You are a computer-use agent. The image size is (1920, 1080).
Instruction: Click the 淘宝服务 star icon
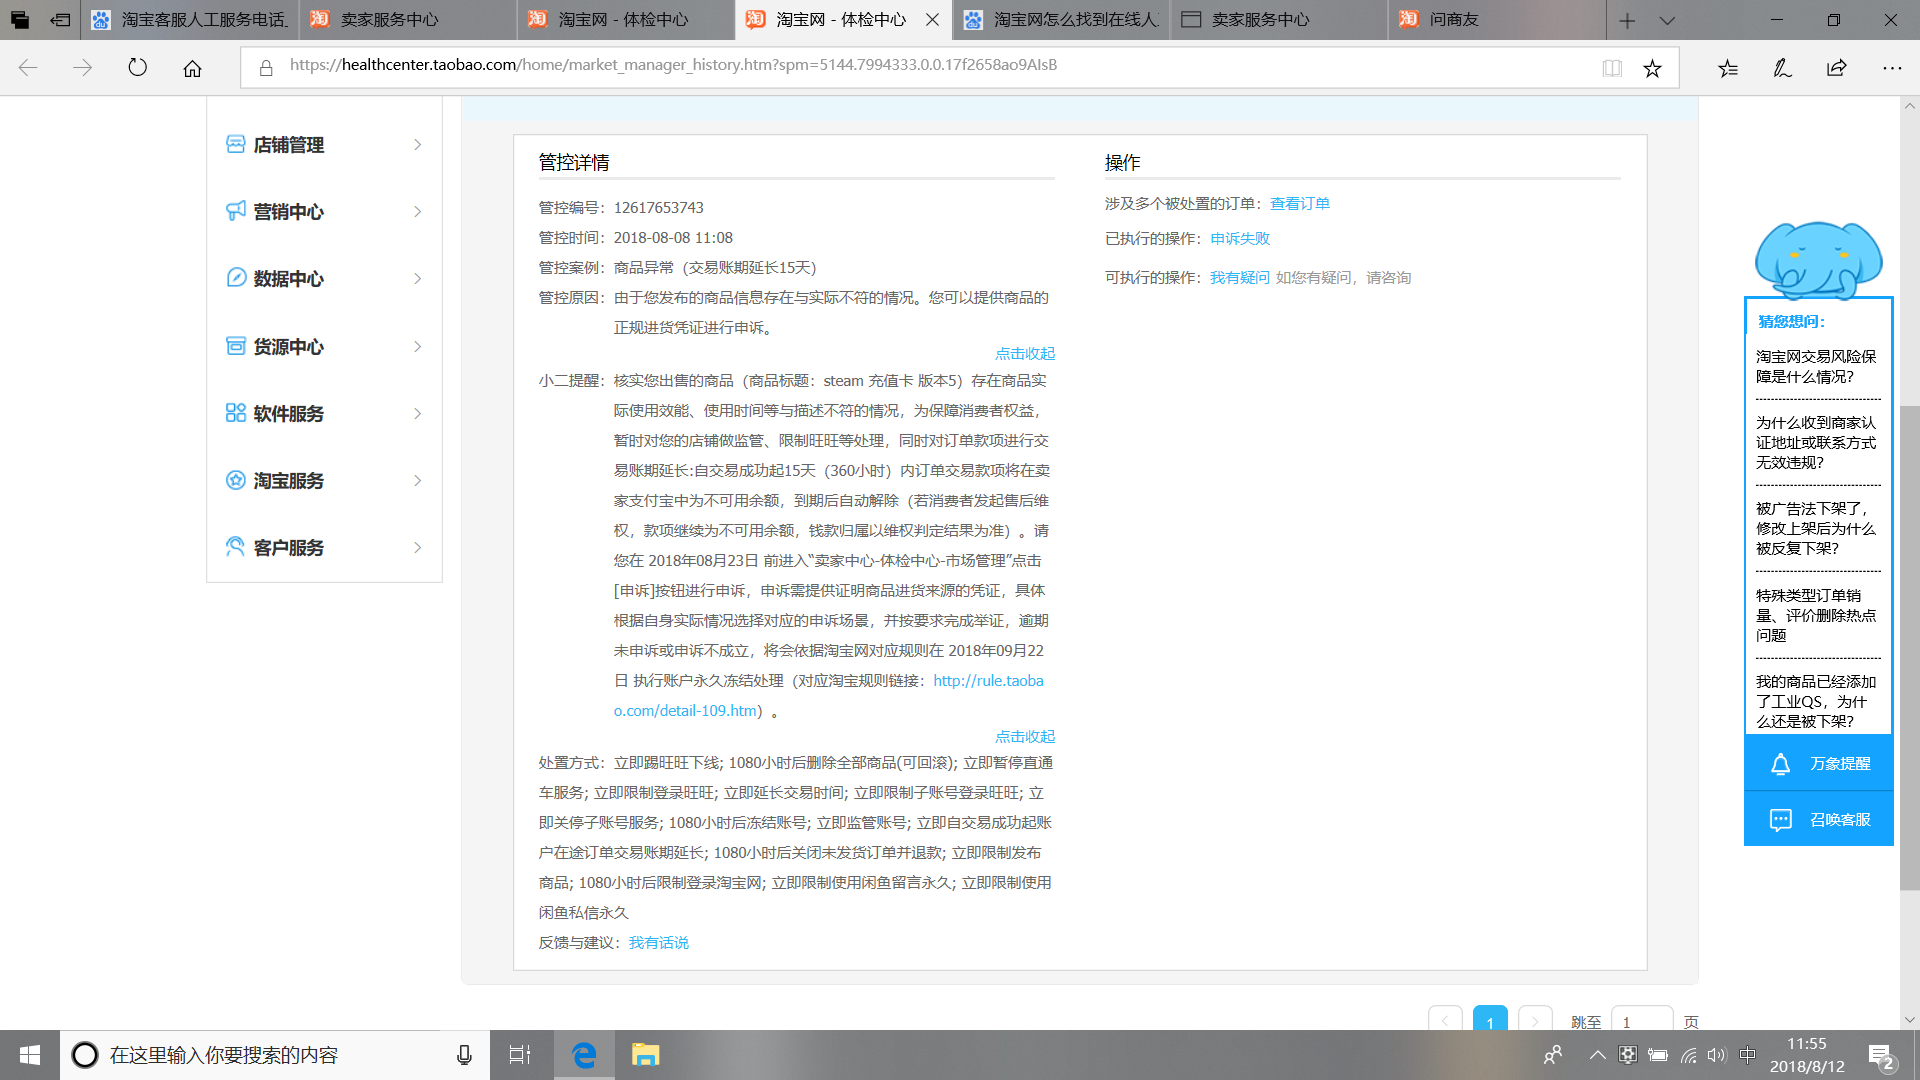[236, 480]
